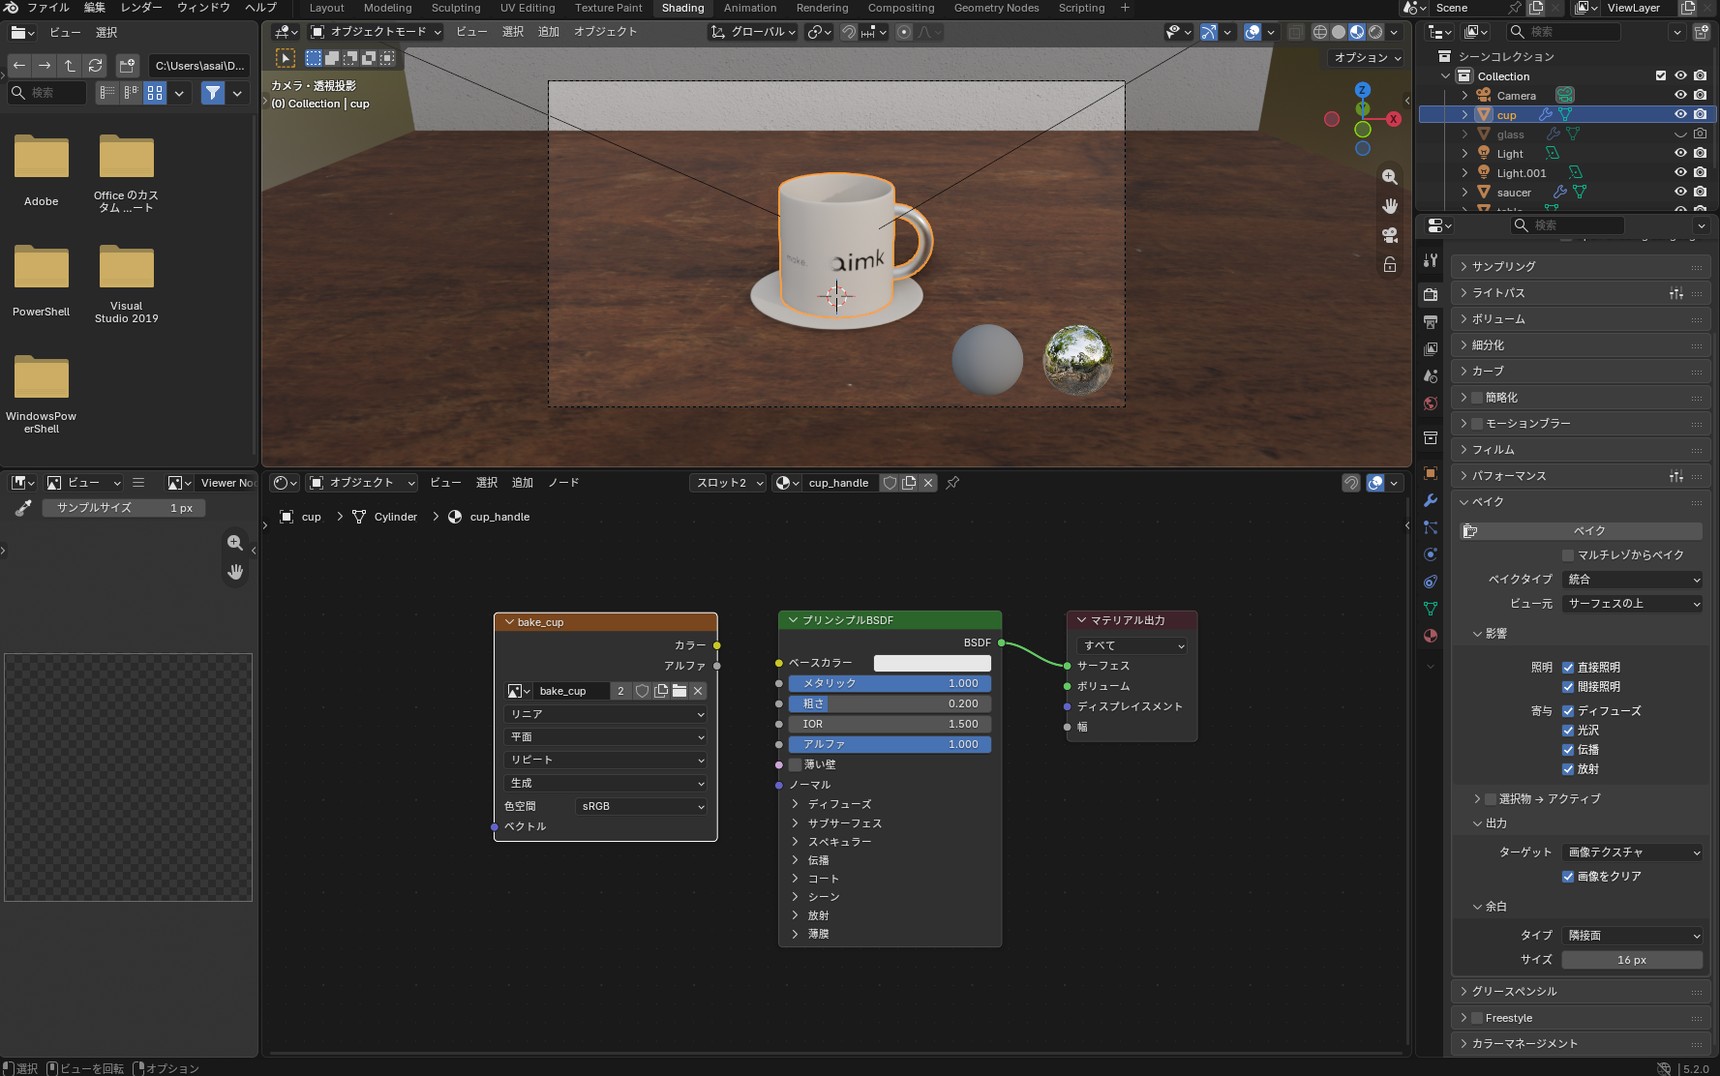The image size is (1720, 1076).
Task: Click the lock camera to view icon
Action: [x=1390, y=264]
